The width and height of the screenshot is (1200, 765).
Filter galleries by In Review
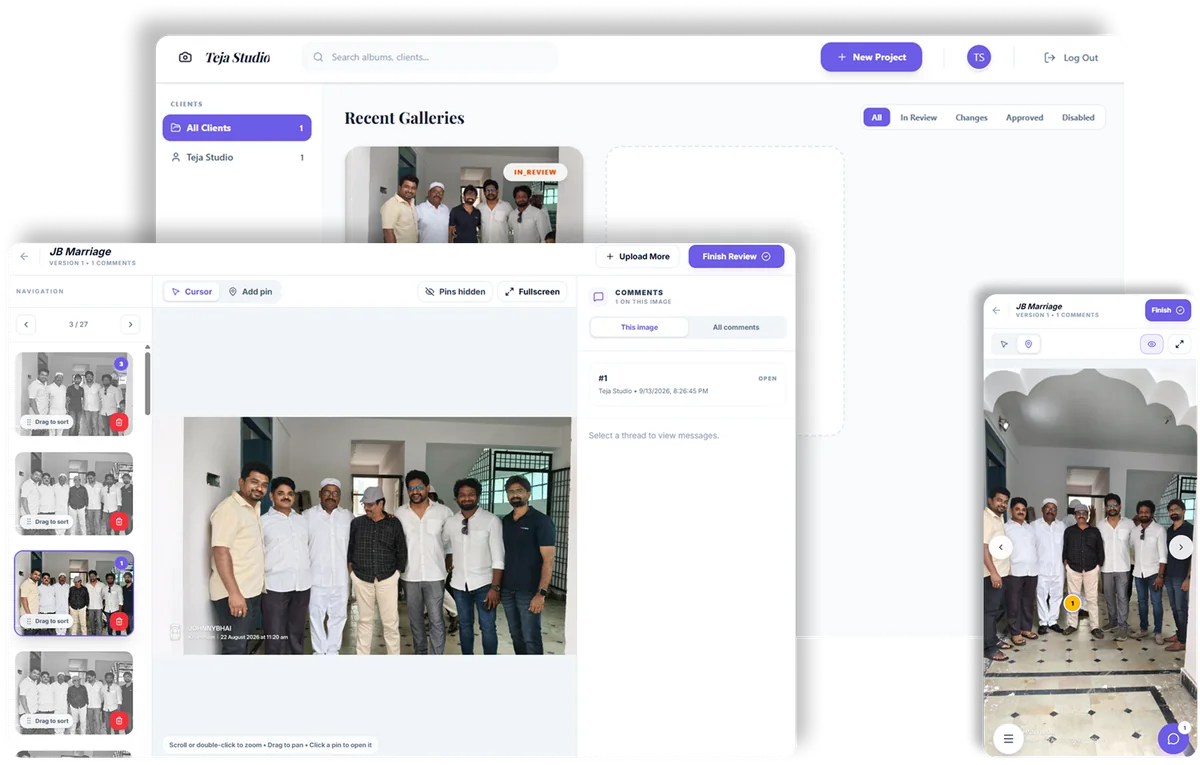[918, 118]
